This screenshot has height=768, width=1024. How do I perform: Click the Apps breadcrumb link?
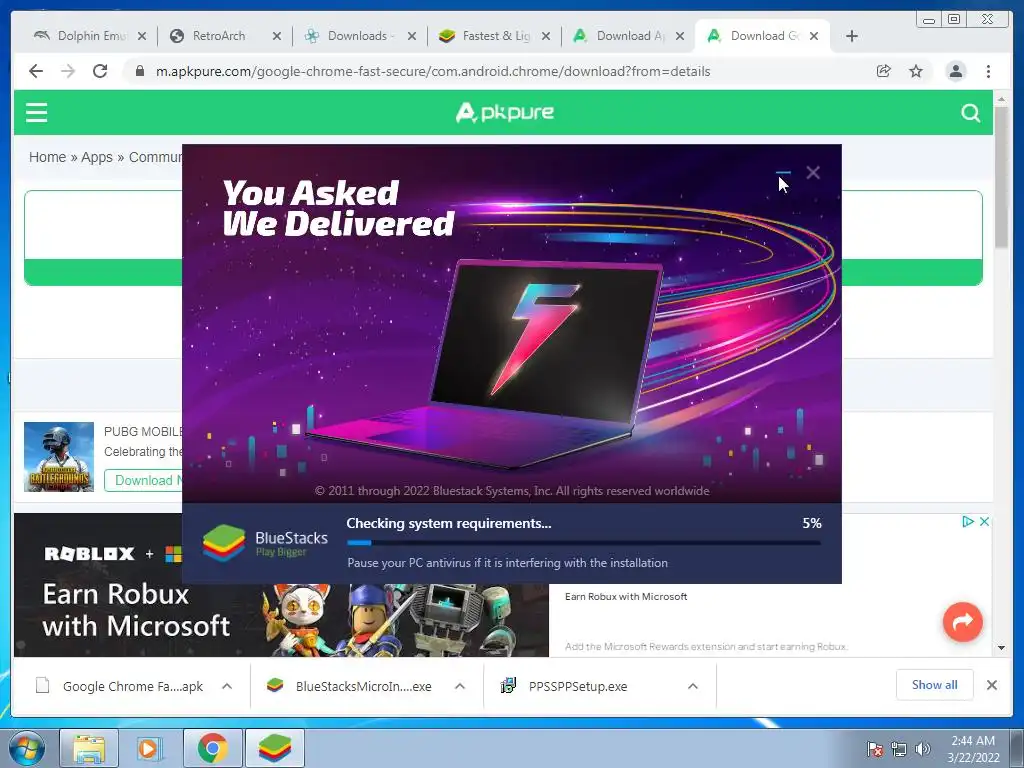click(x=97, y=157)
